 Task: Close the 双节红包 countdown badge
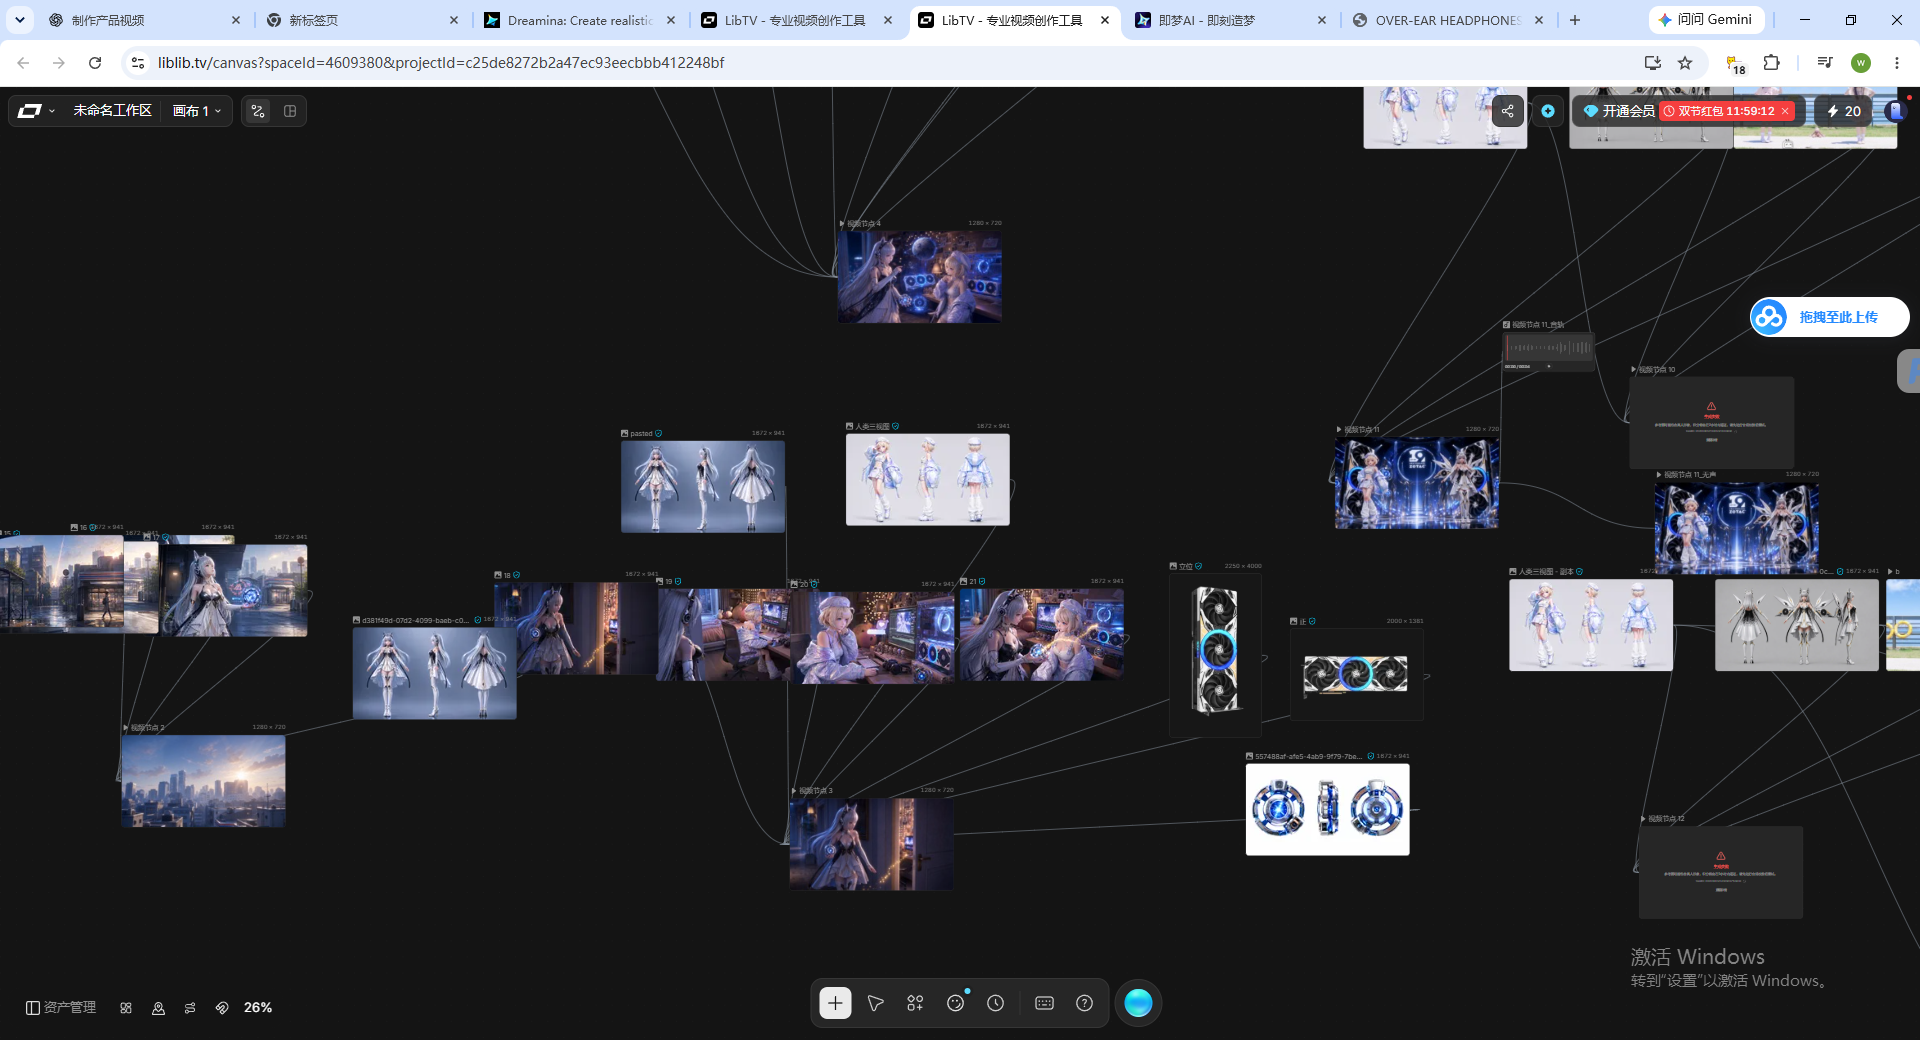coord(1785,111)
